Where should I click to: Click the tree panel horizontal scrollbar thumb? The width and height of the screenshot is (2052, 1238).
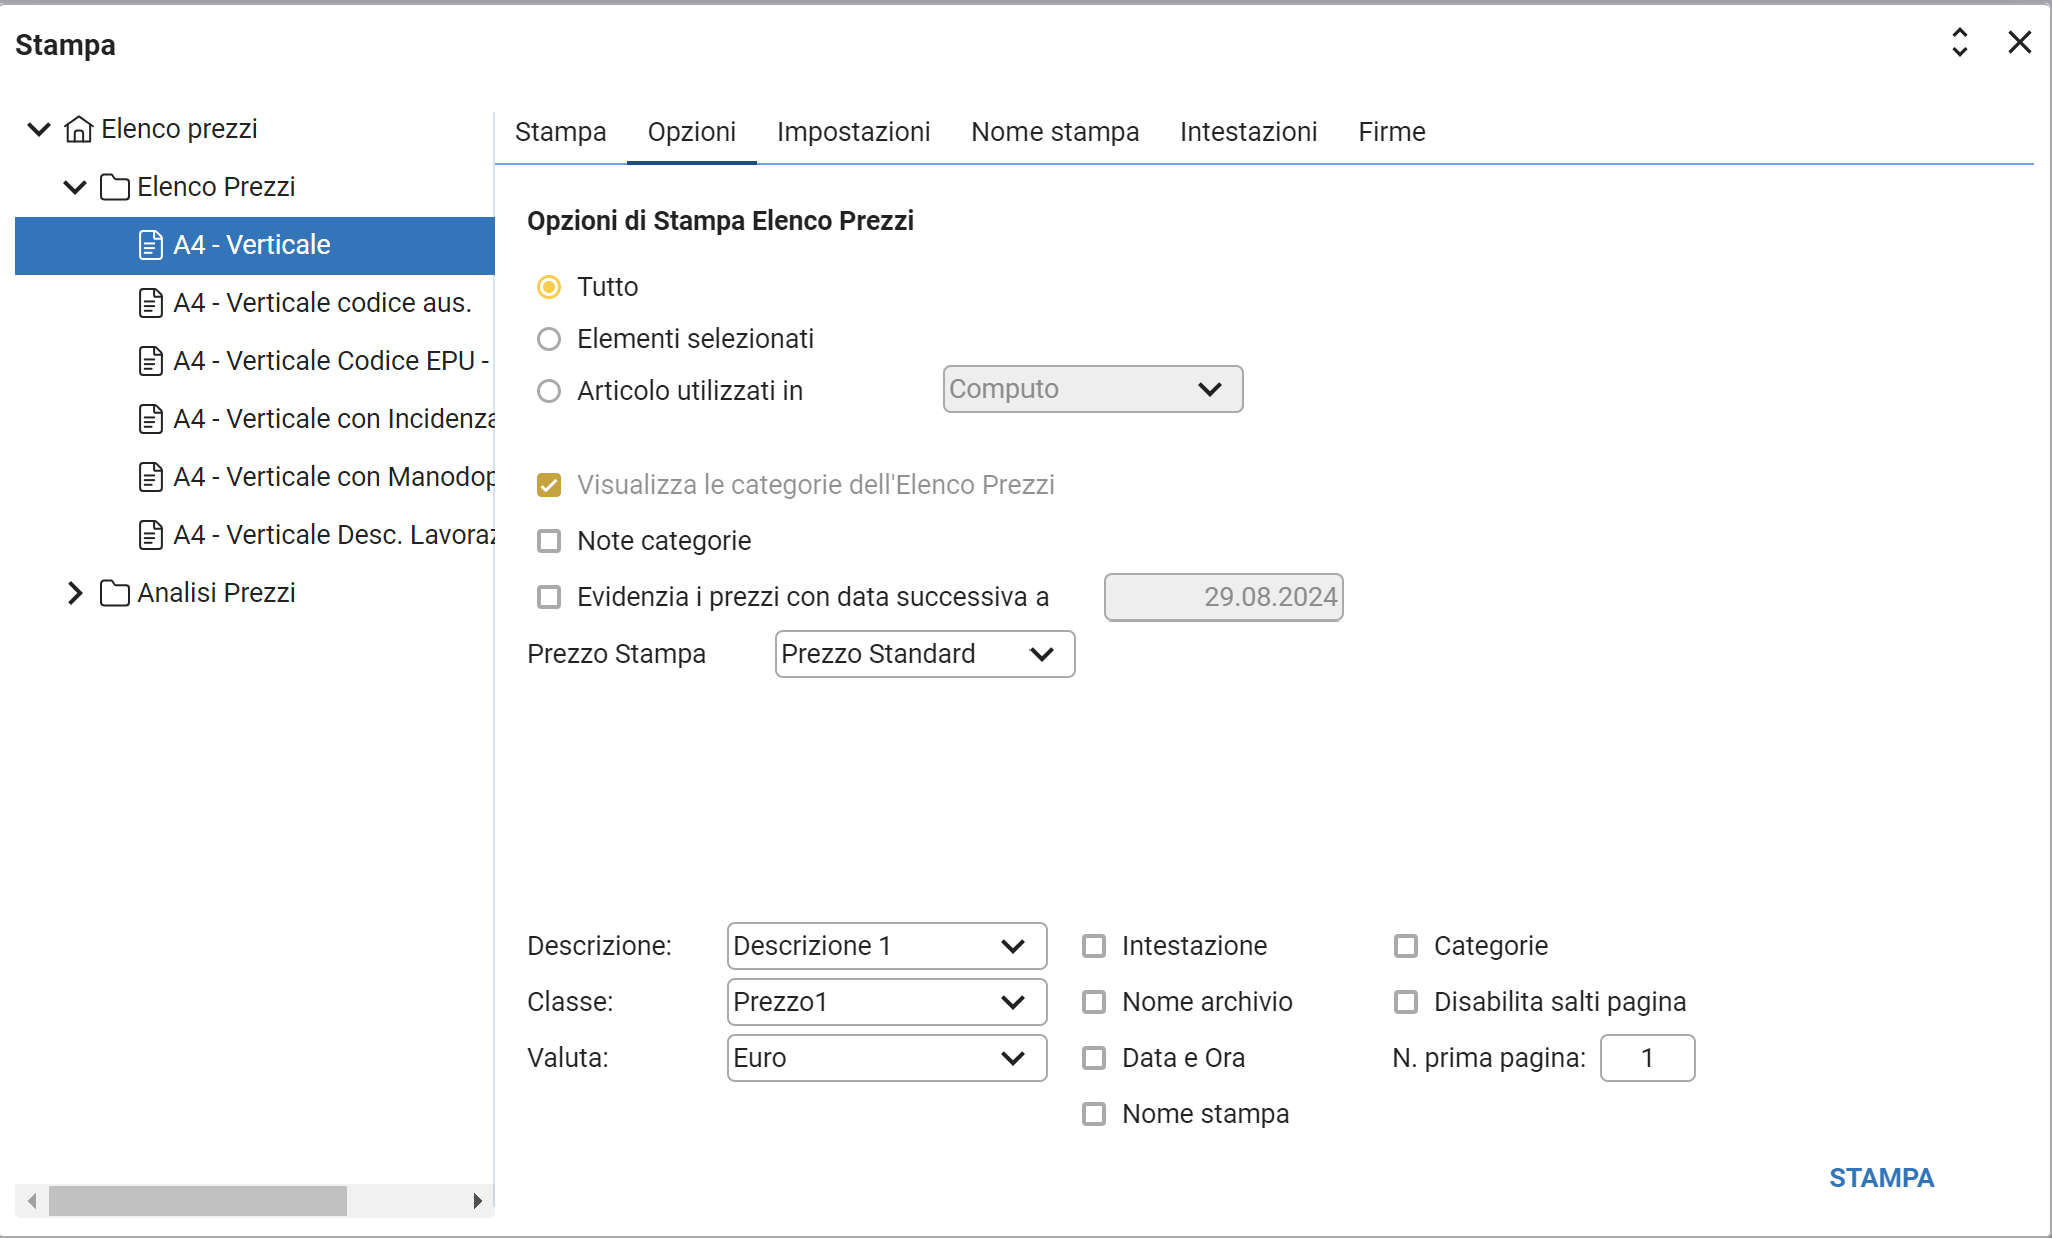197,1200
